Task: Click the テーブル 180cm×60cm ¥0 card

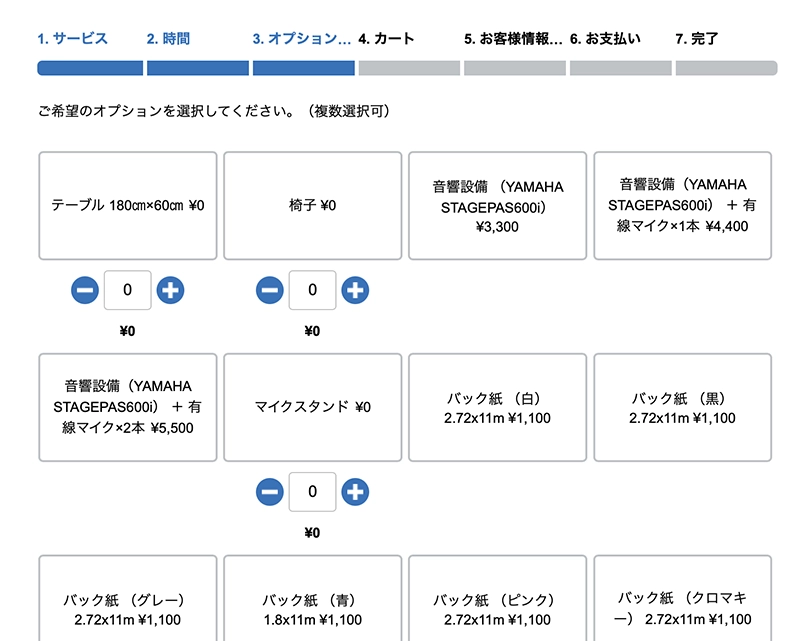Action: [x=127, y=206]
